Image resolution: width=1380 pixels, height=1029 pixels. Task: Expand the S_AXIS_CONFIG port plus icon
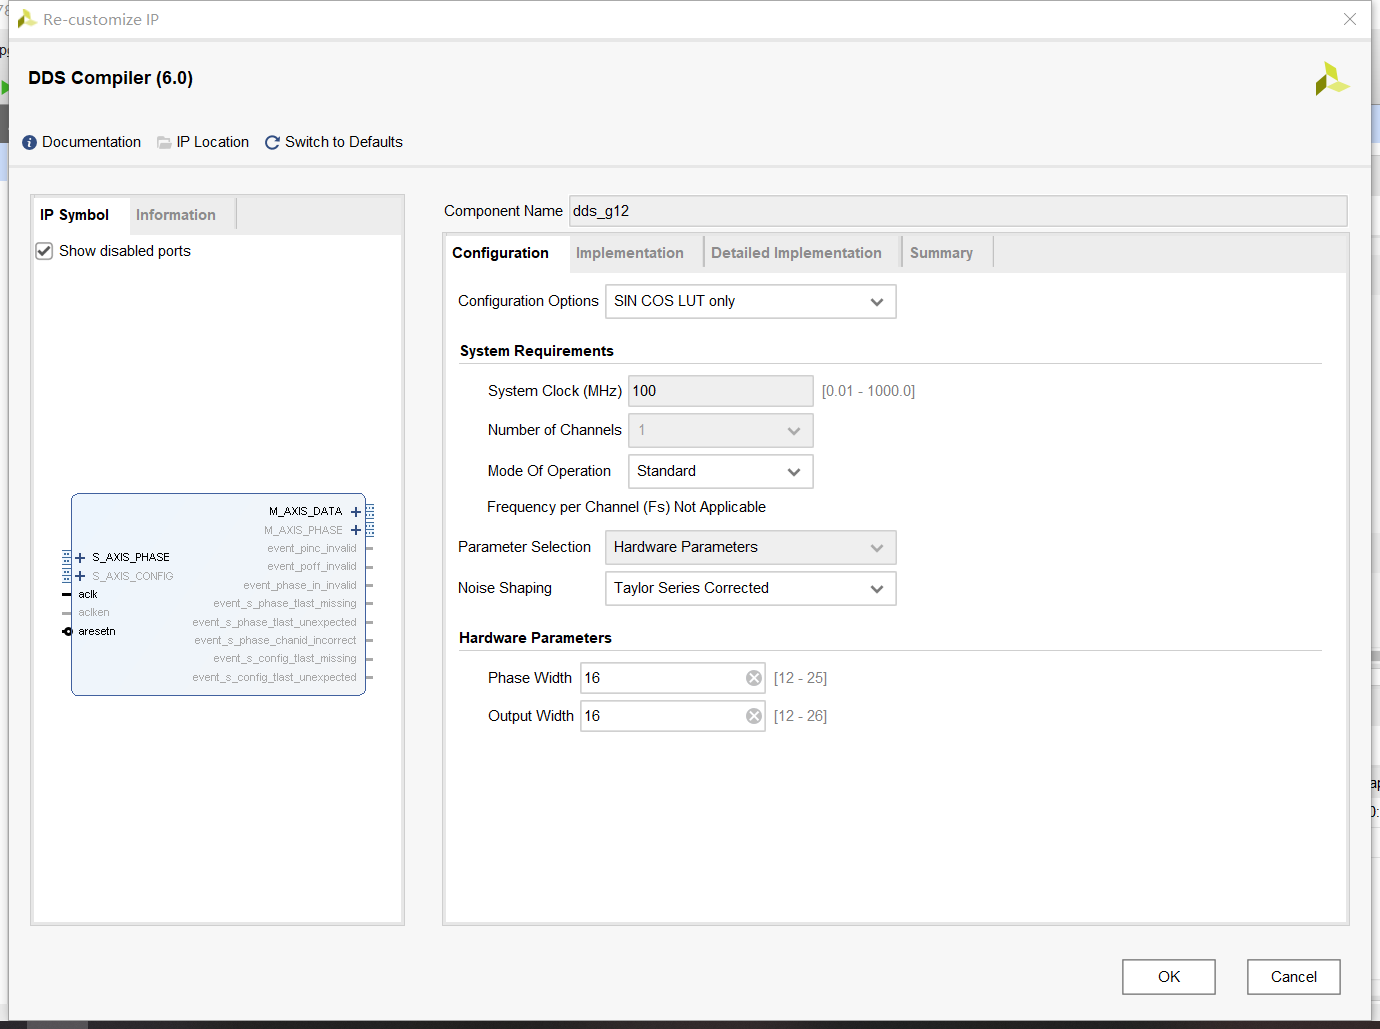(x=80, y=576)
